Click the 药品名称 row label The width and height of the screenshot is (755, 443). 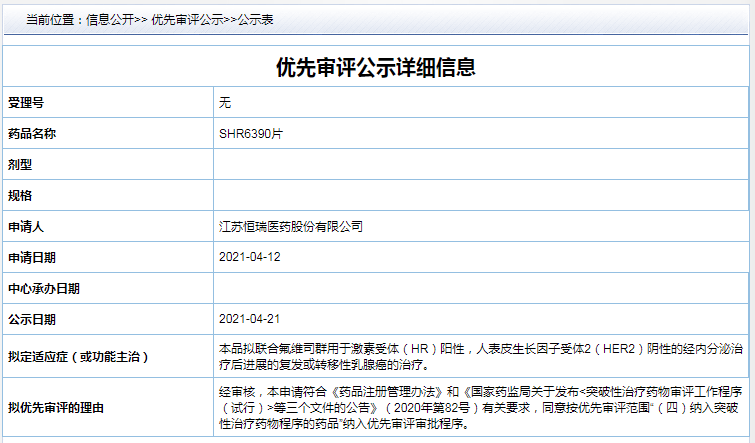32,134
